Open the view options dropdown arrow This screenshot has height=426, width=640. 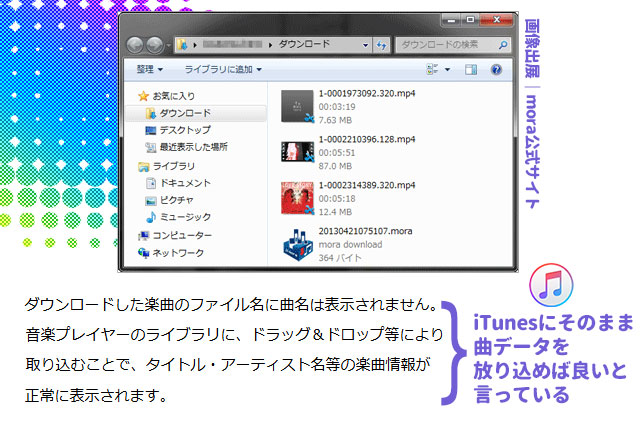click(447, 70)
